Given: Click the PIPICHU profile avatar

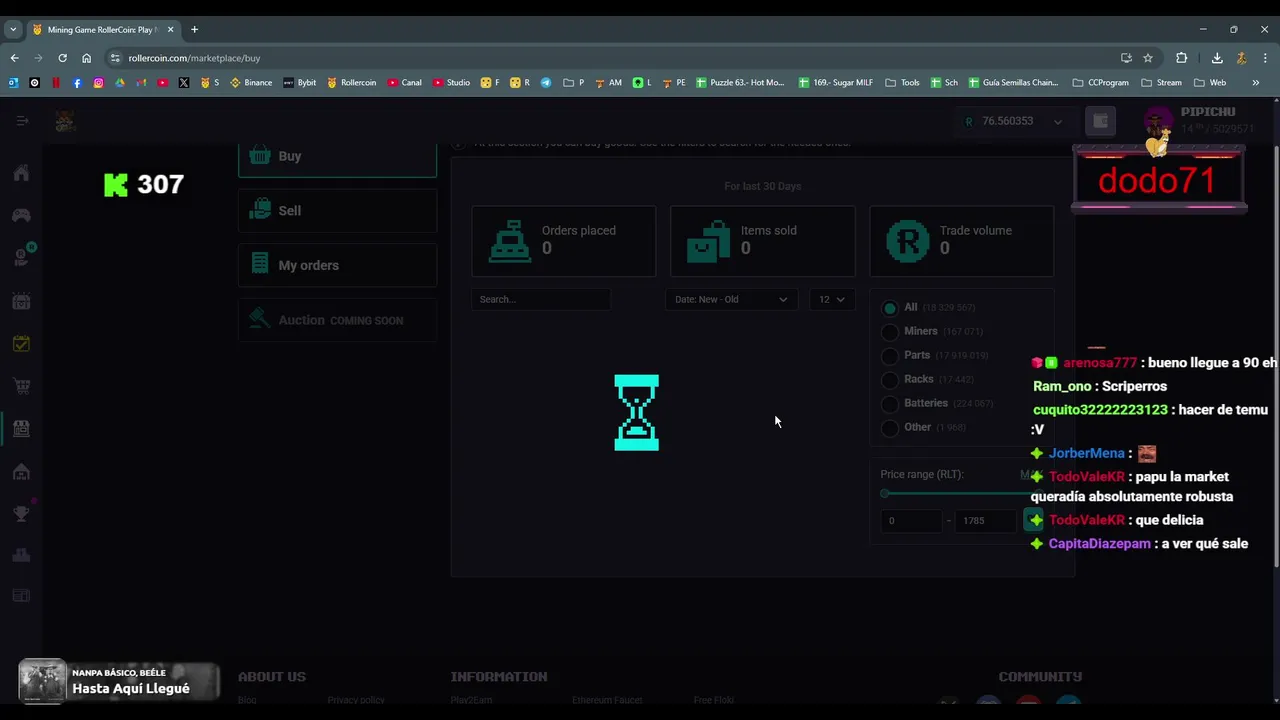Looking at the screenshot, I should click(1158, 122).
